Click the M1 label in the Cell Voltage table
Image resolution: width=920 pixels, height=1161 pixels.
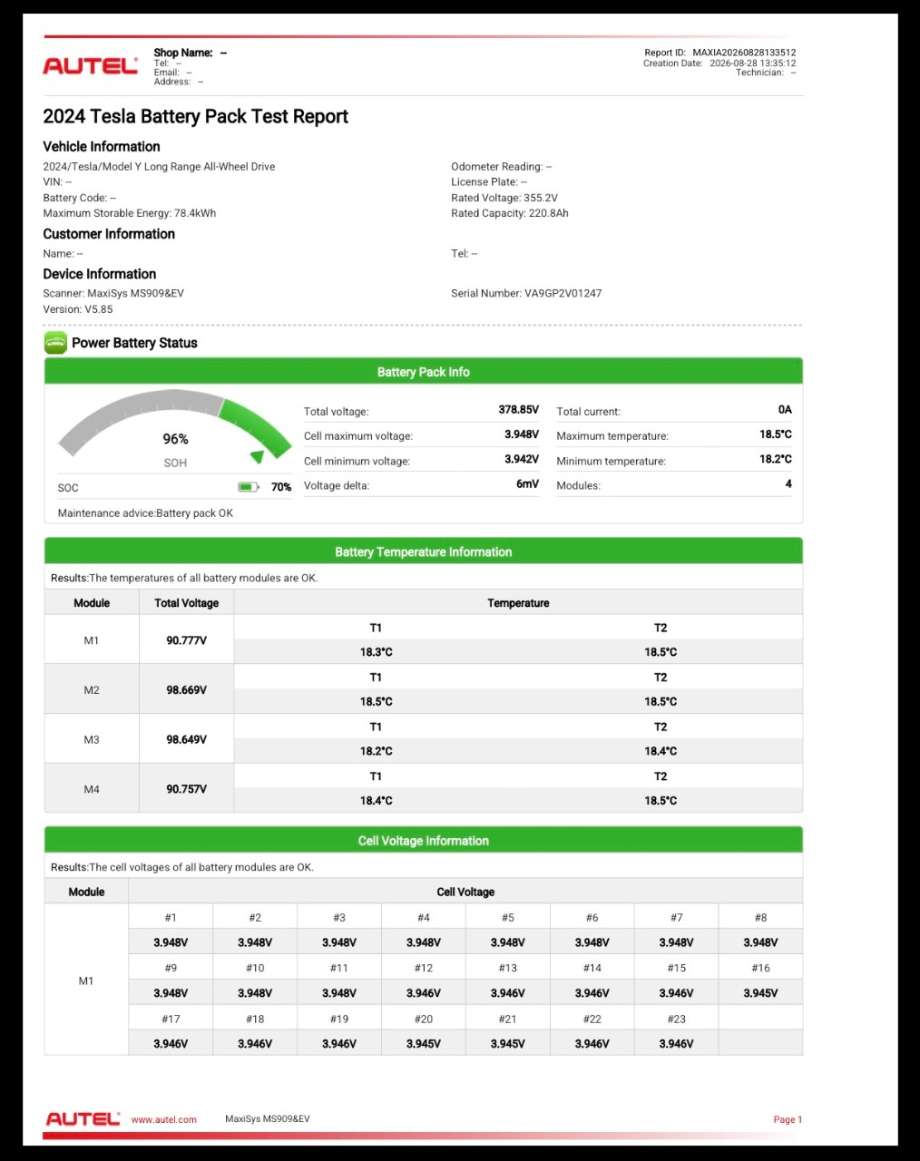[x=86, y=980]
